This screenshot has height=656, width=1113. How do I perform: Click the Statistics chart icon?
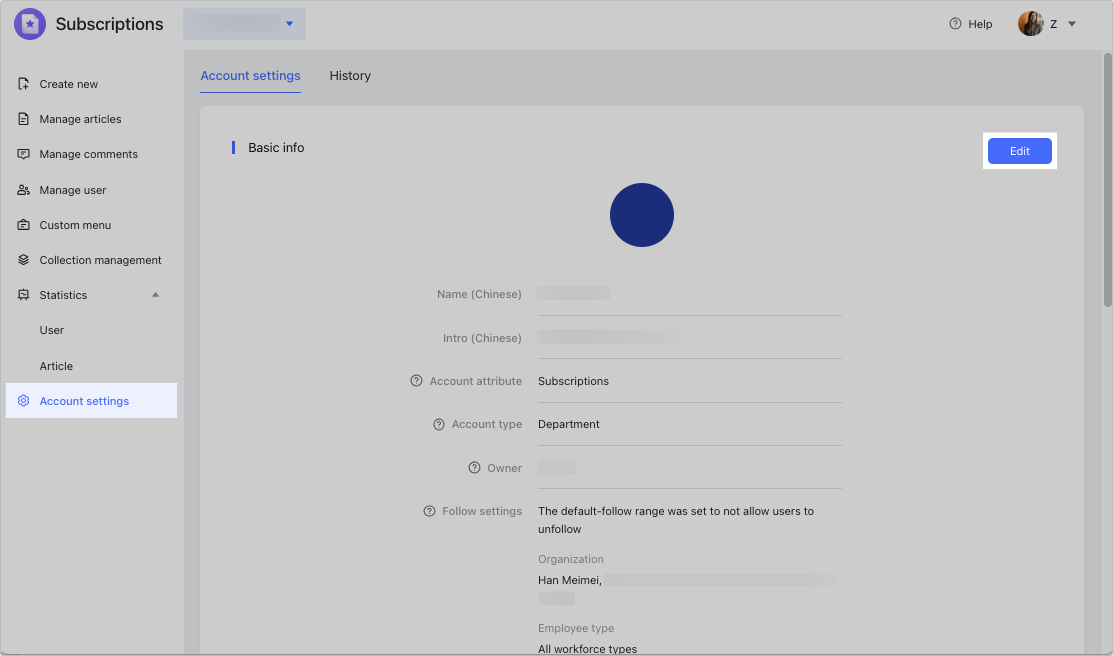[x=23, y=295]
